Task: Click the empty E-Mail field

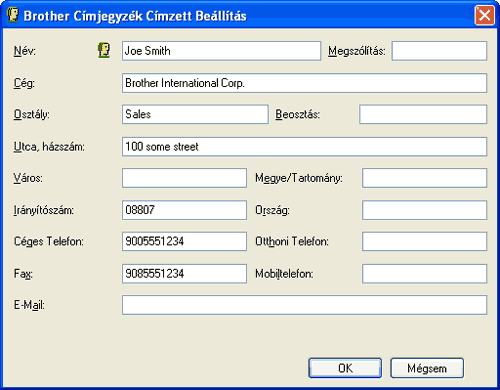Action: click(x=304, y=305)
